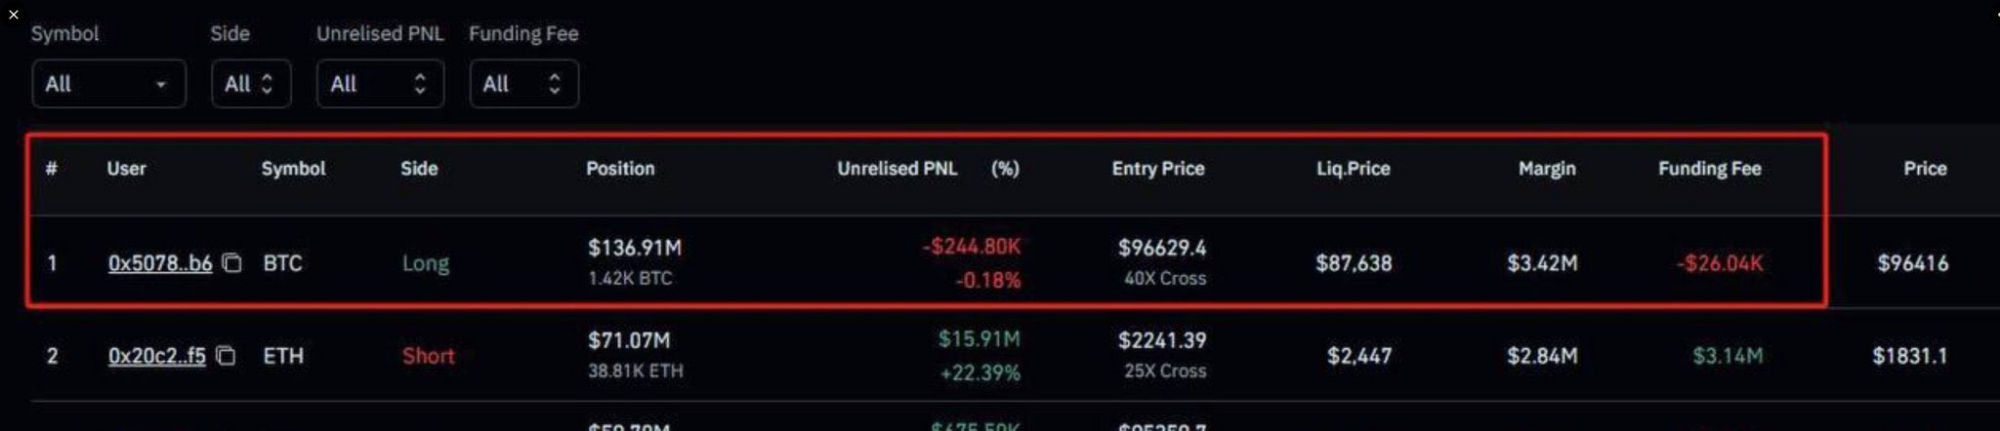Image resolution: width=2000 pixels, height=431 pixels.
Task: Open the Side filter dropdown
Action: point(251,84)
